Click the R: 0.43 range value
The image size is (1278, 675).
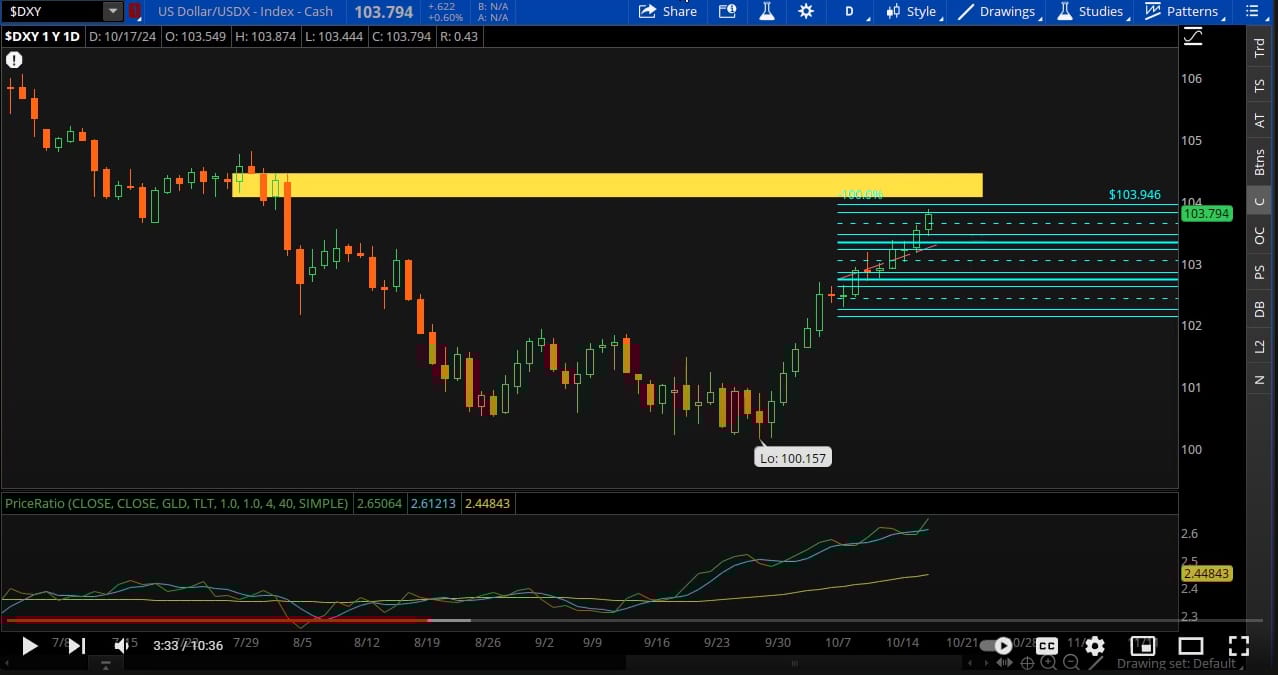click(x=460, y=36)
